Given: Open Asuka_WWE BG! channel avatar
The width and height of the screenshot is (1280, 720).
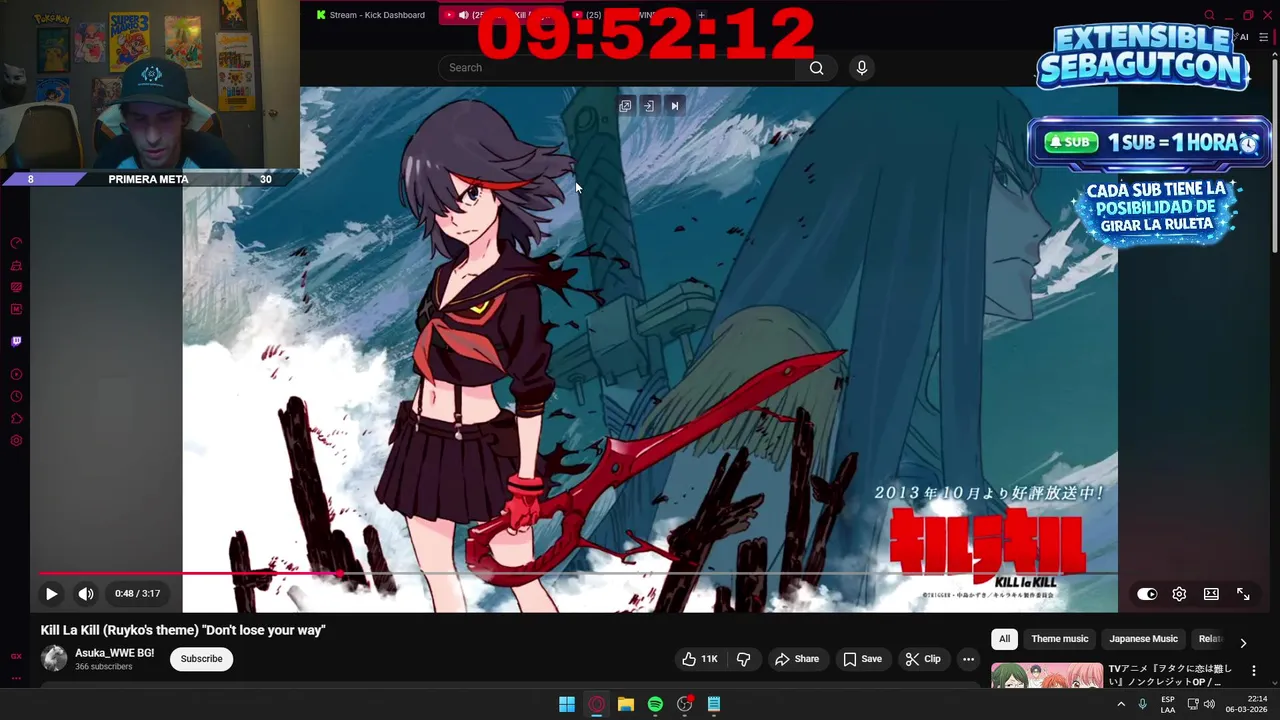Looking at the screenshot, I should [54, 659].
